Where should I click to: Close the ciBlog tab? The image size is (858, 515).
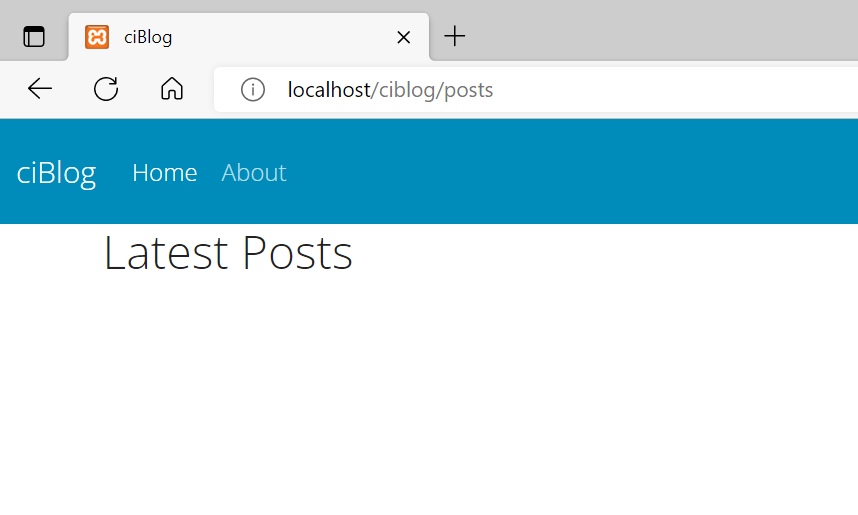[404, 37]
